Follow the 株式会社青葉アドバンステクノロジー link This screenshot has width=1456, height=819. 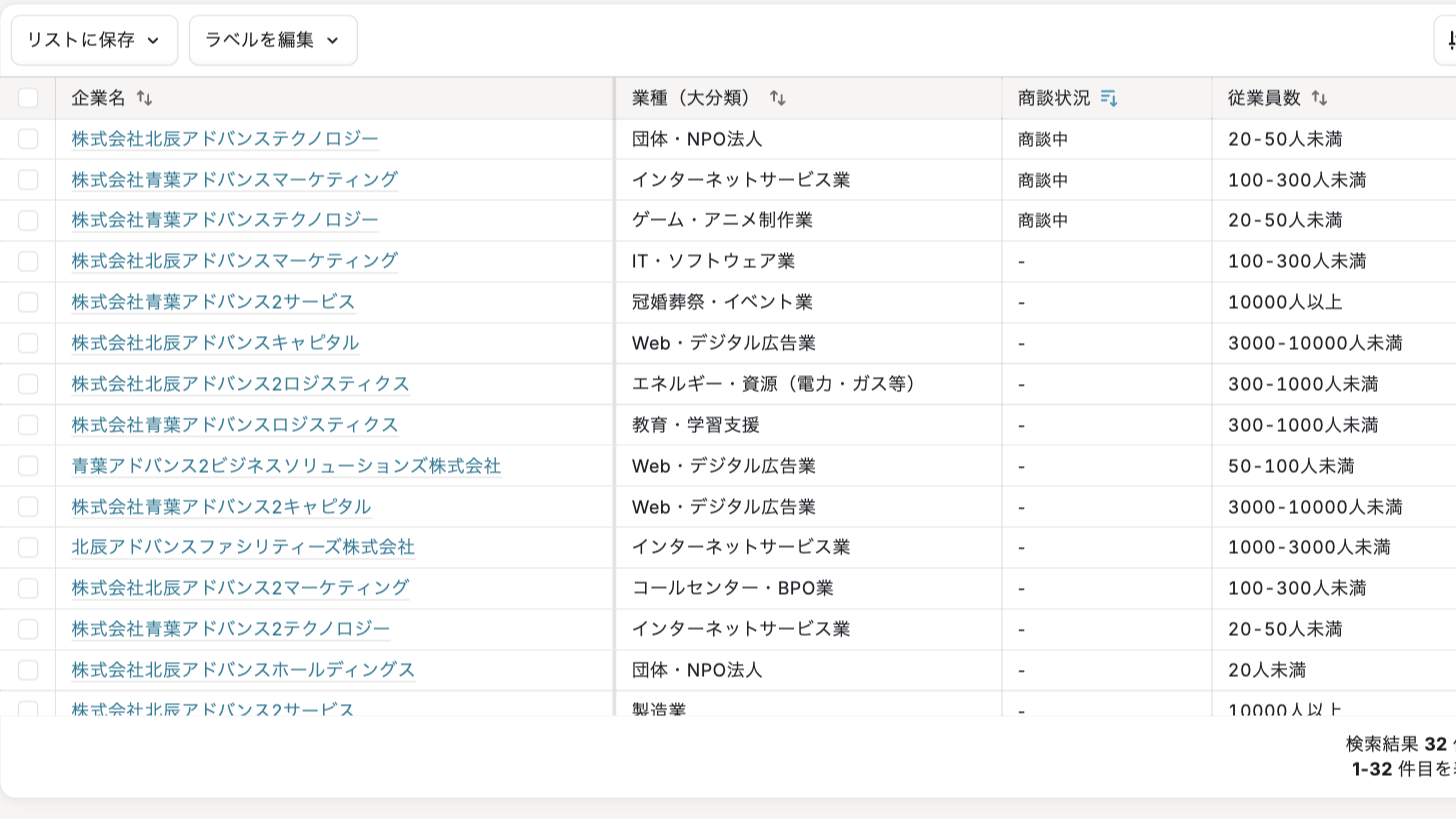click(x=225, y=220)
